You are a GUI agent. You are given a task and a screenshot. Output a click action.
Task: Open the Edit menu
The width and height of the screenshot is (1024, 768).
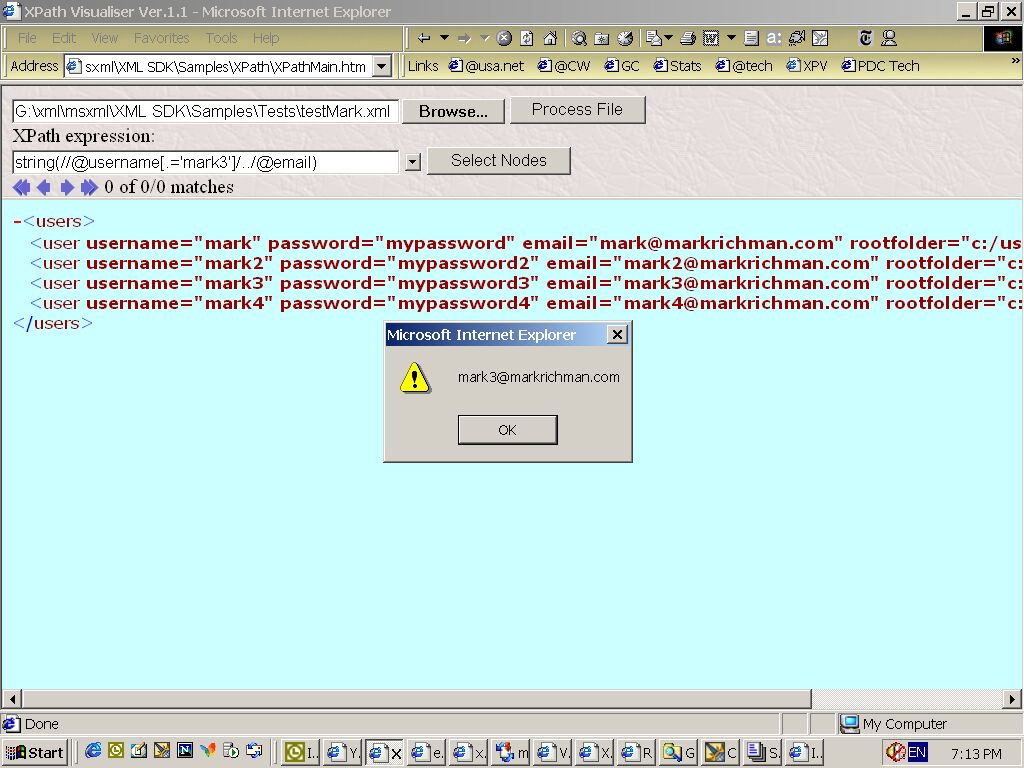(64, 39)
